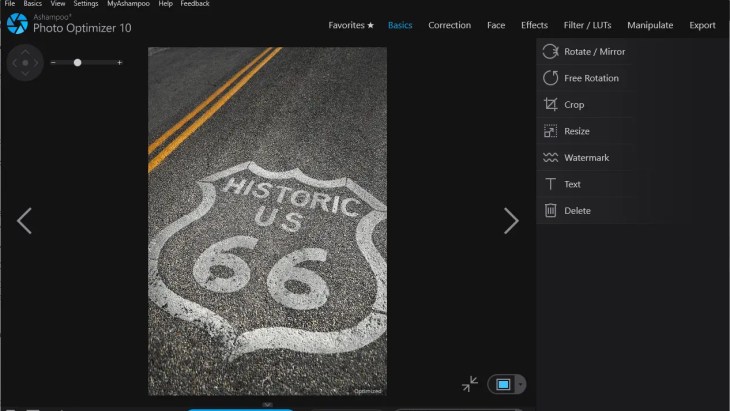Go to the next image with right arrow

[x=511, y=221]
